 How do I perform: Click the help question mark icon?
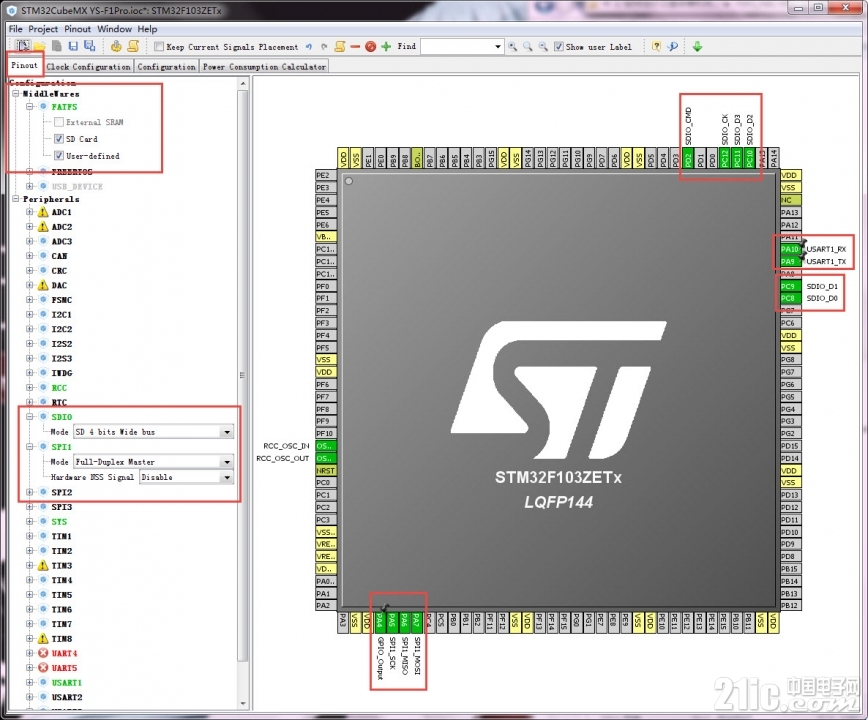pyautogui.click(x=656, y=47)
